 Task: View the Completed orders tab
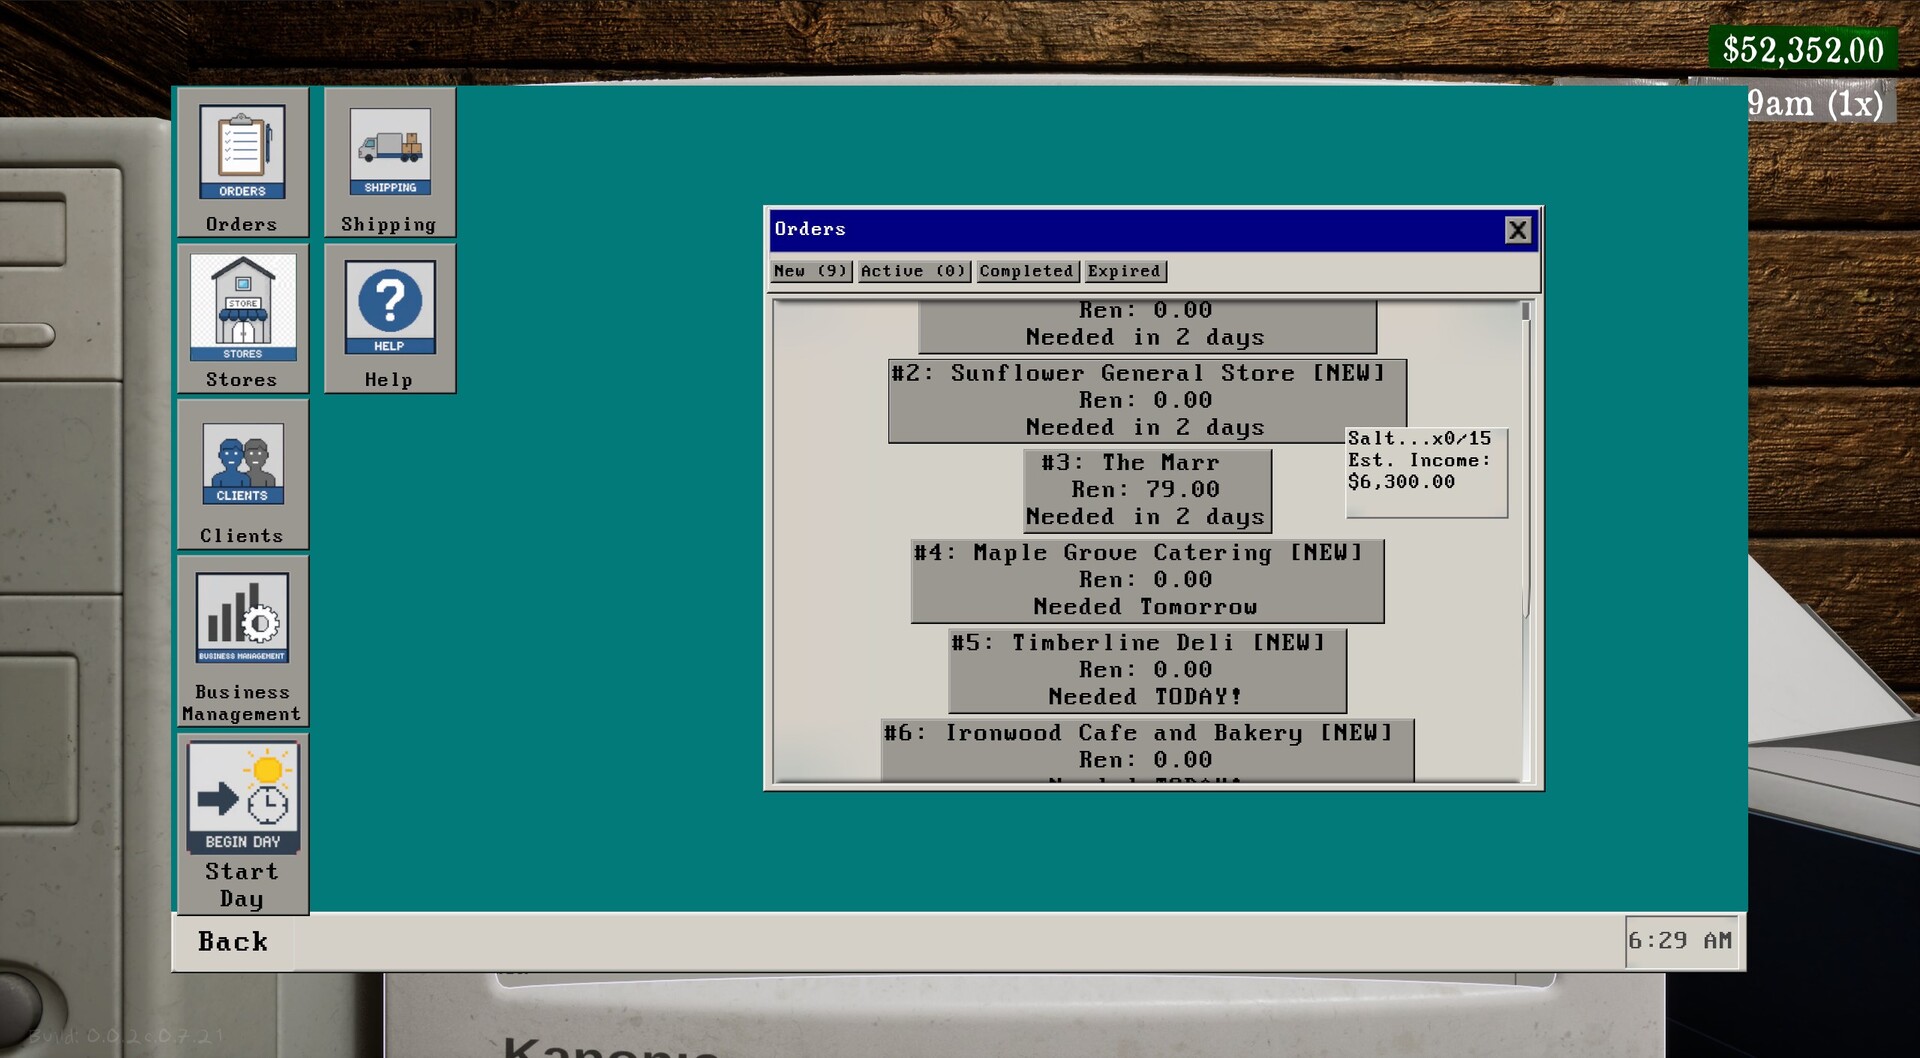pos(1026,271)
